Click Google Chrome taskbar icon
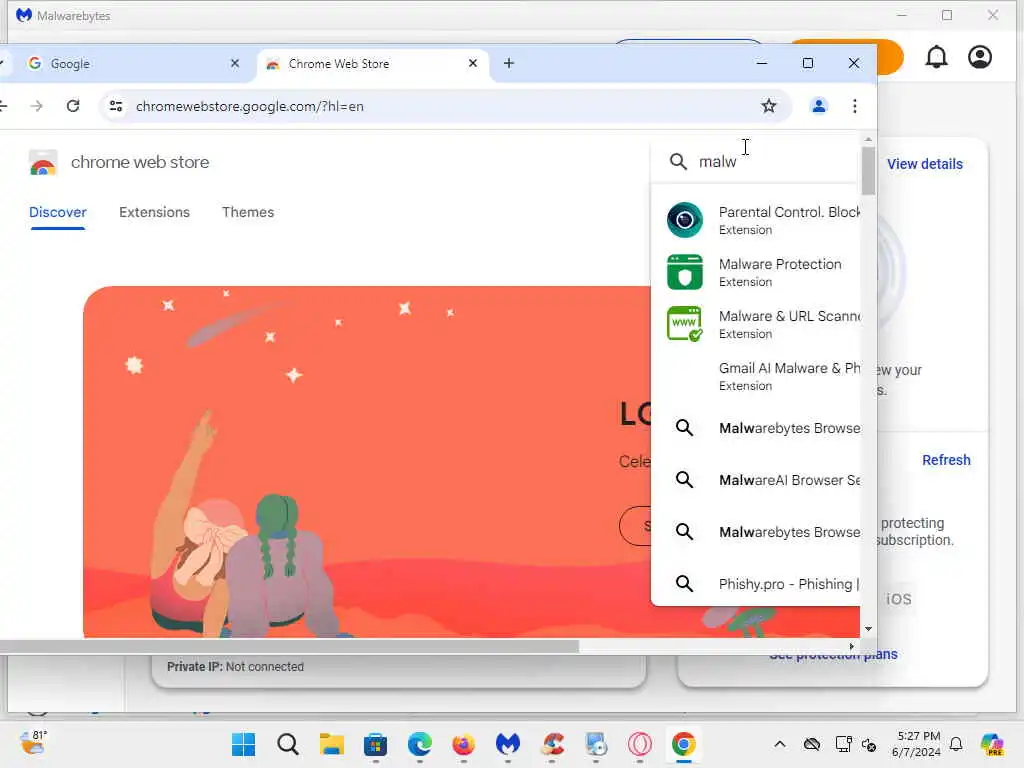 pos(684,744)
